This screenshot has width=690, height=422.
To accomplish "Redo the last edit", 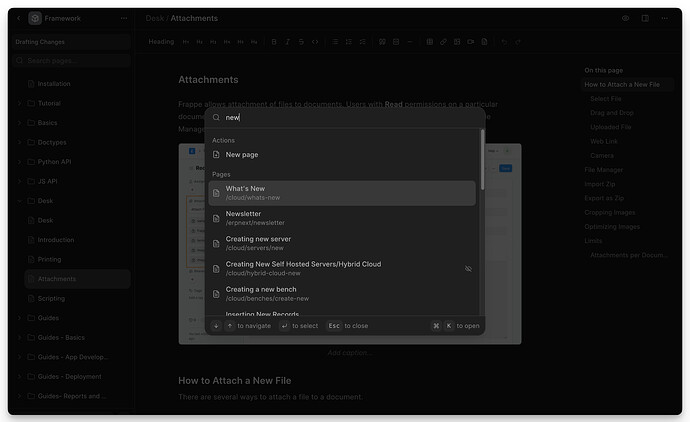I will 518,42.
